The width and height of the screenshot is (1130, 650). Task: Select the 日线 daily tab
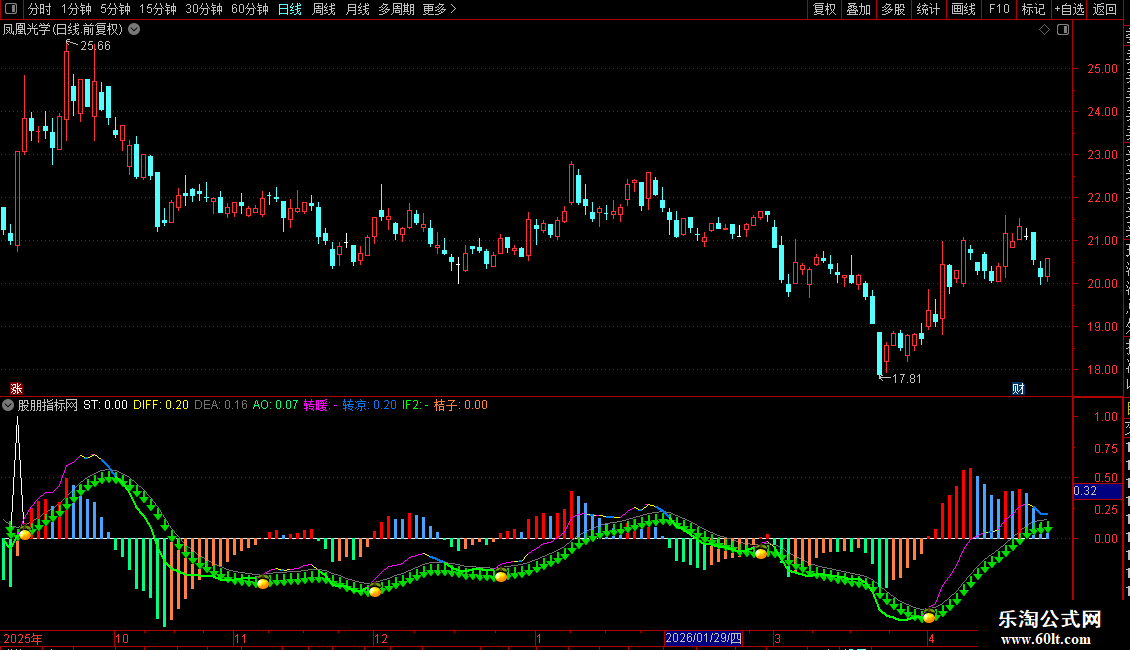point(290,9)
